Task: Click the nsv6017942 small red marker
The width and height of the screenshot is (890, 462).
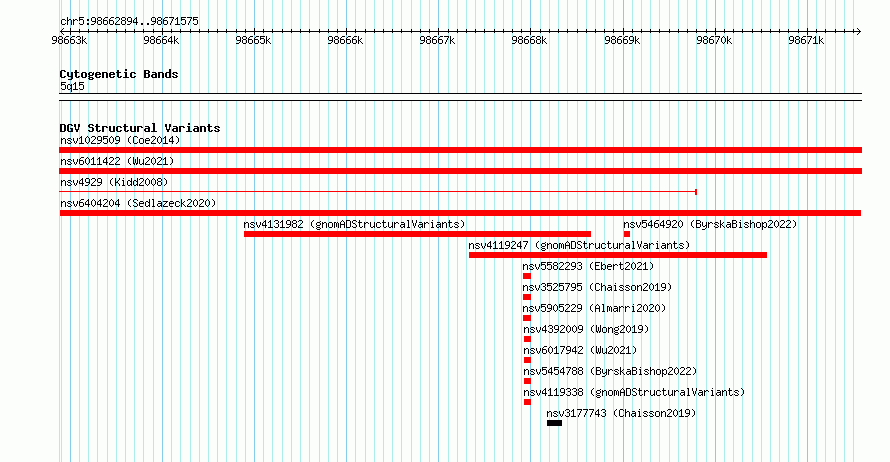Action: click(x=527, y=360)
